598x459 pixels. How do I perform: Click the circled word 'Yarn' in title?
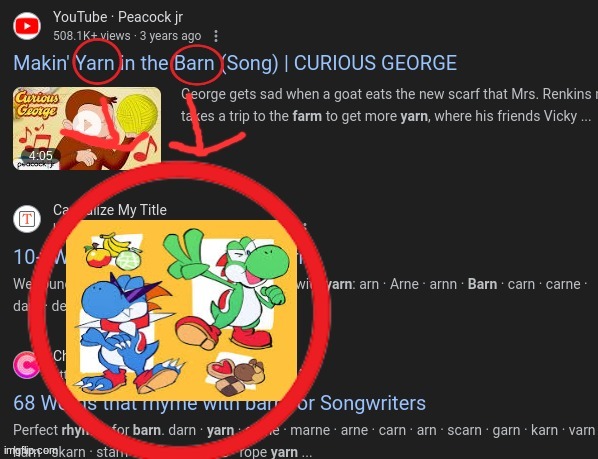[x=95, y=63]
